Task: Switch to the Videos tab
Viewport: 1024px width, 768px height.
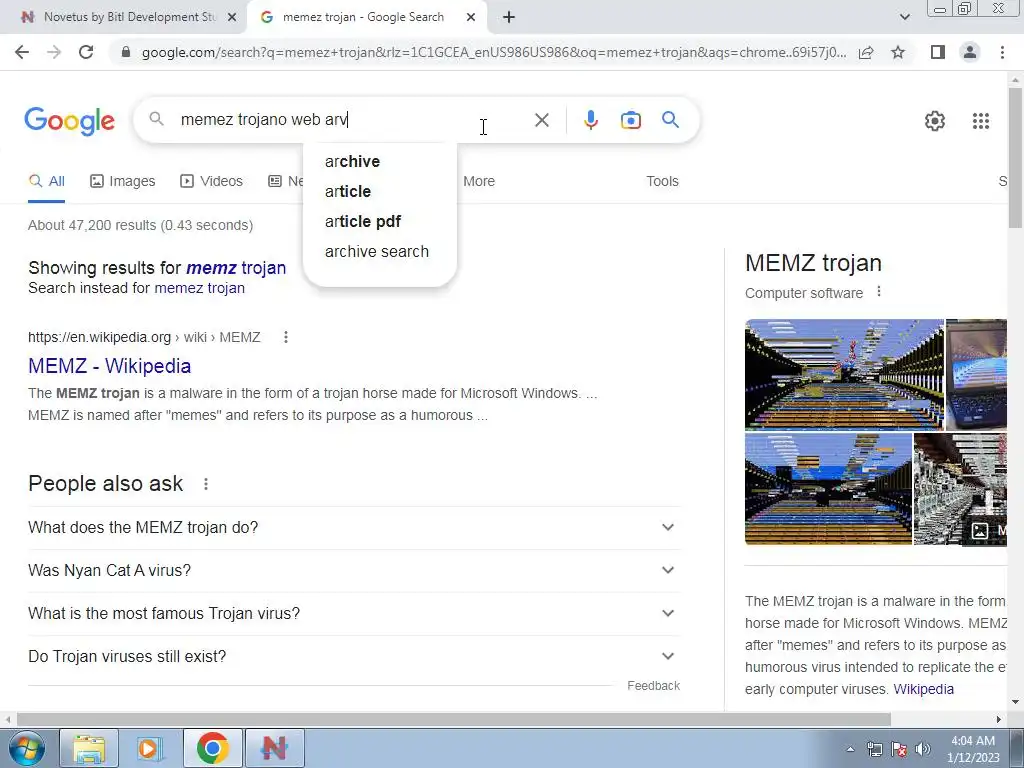Action: point(212,181)
